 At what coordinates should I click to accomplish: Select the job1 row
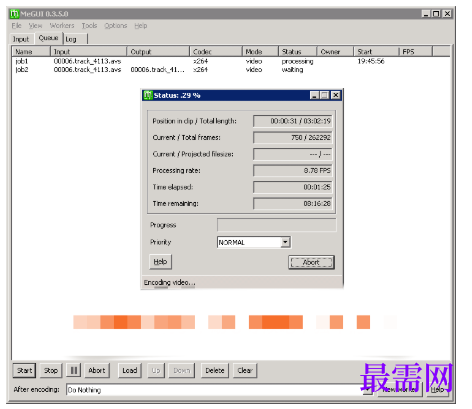tap(231, 61)
